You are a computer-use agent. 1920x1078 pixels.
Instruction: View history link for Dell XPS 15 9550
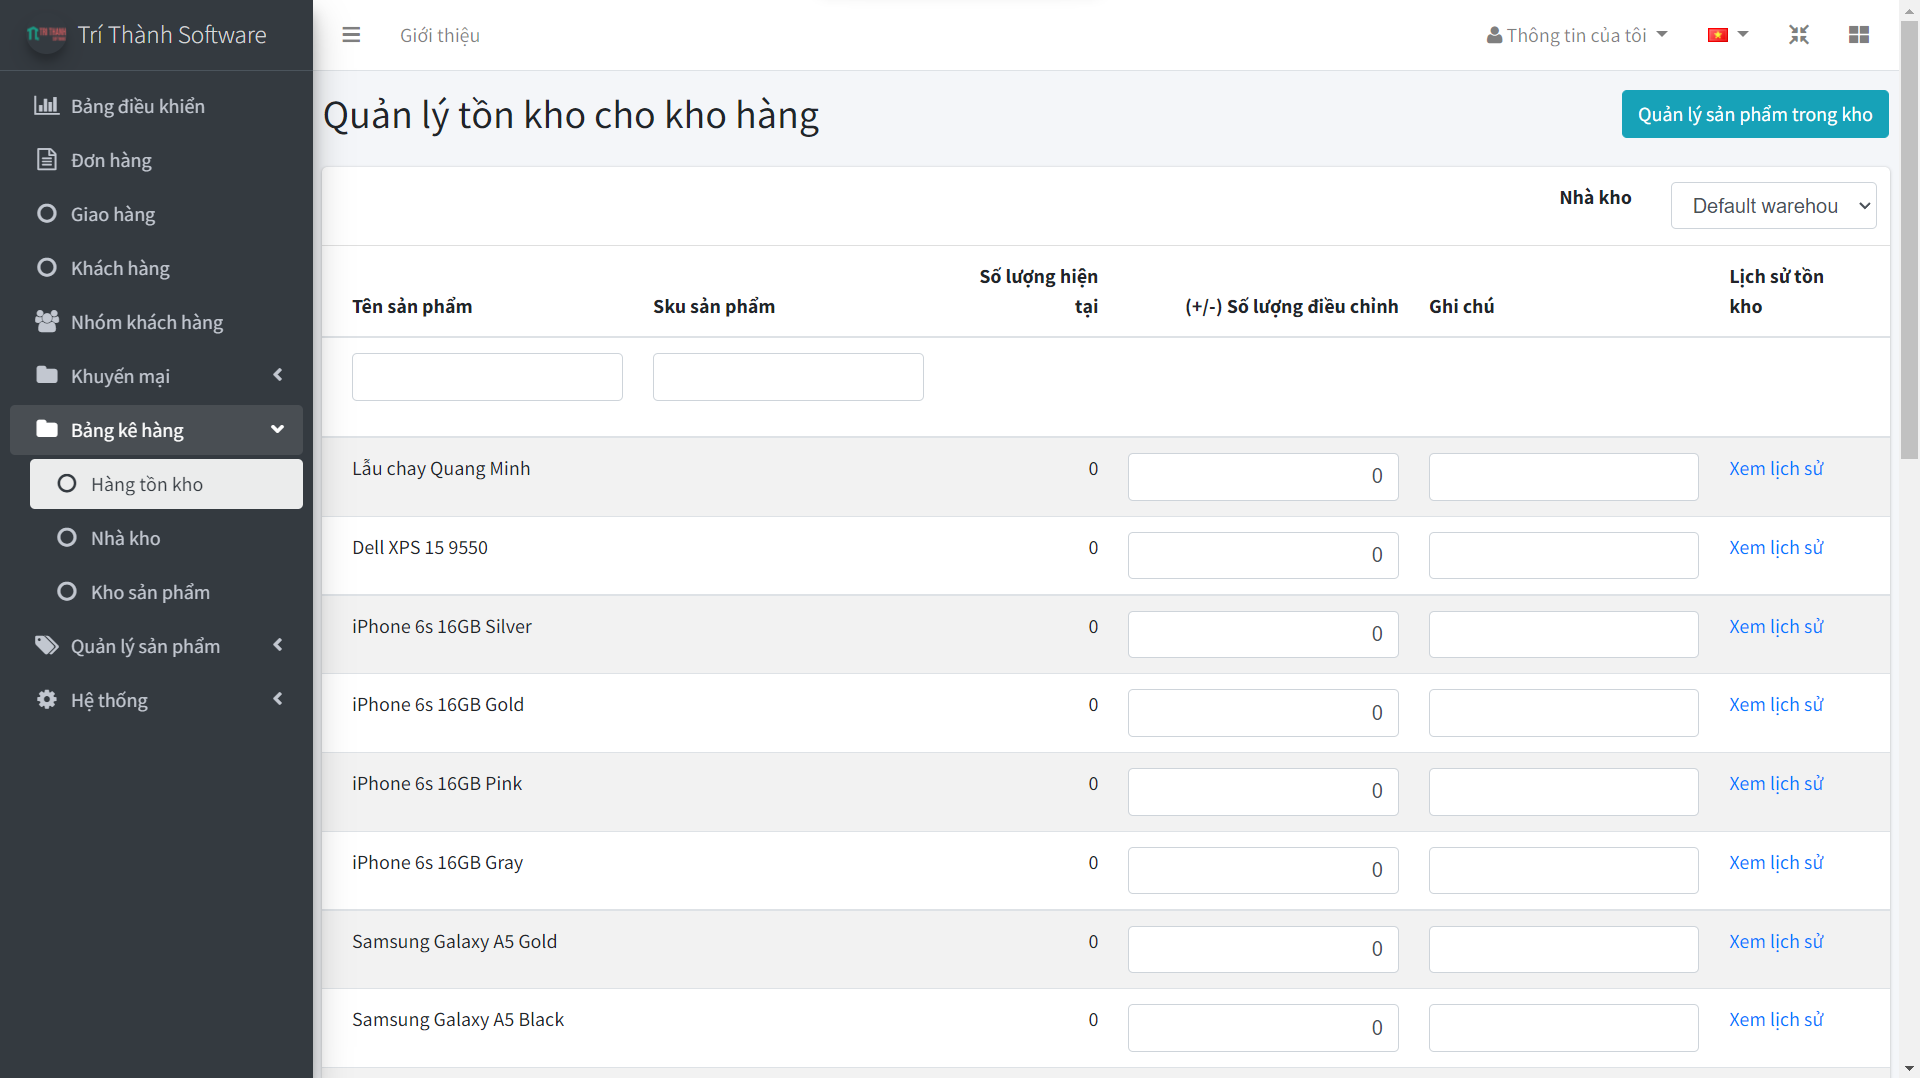pyautogui.click(x=1776, y=548)
